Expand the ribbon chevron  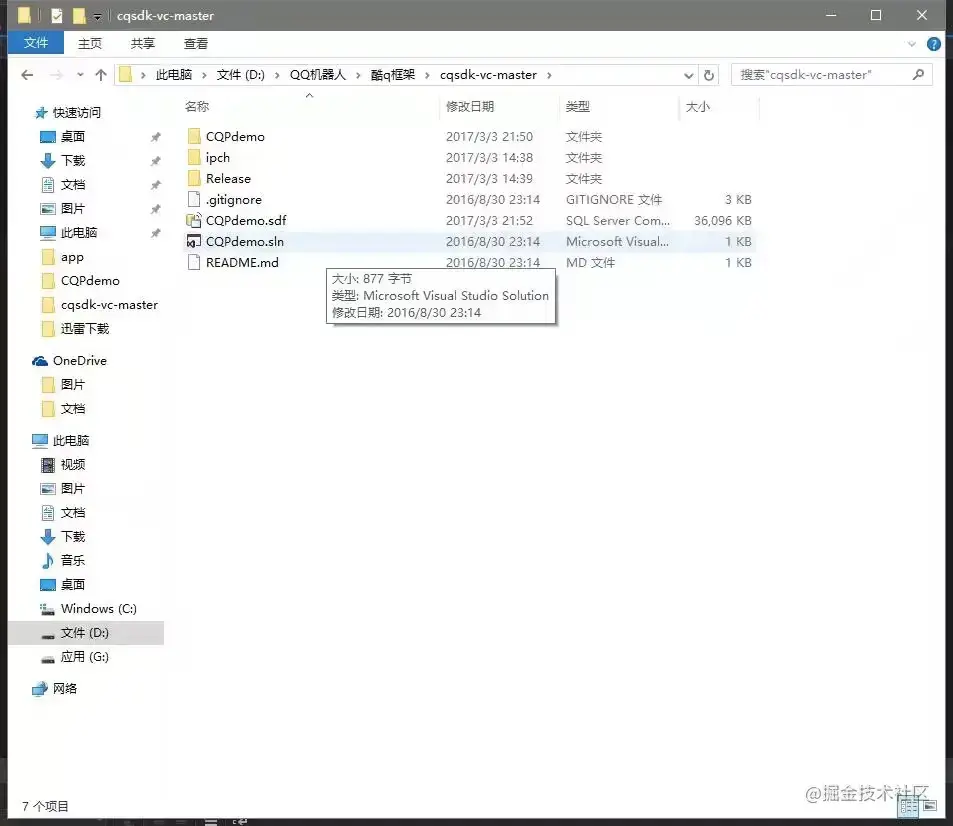[x=911, y=44]
